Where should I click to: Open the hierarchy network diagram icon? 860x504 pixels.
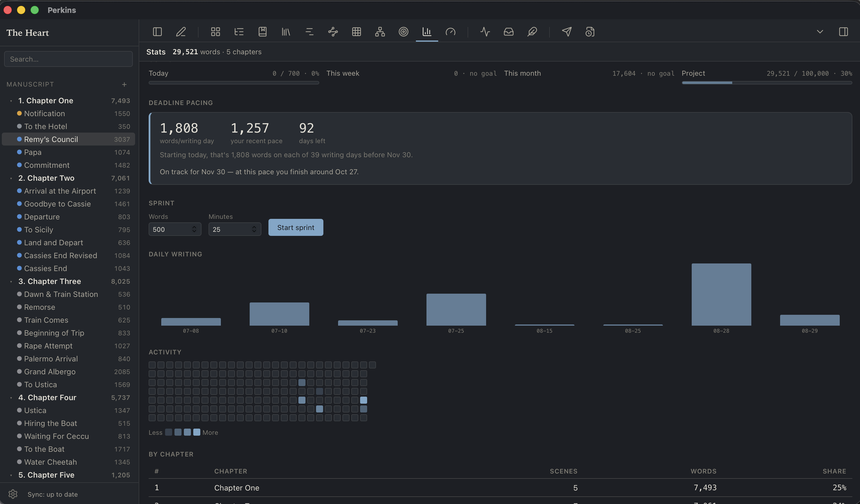click(x=380, y=32)
